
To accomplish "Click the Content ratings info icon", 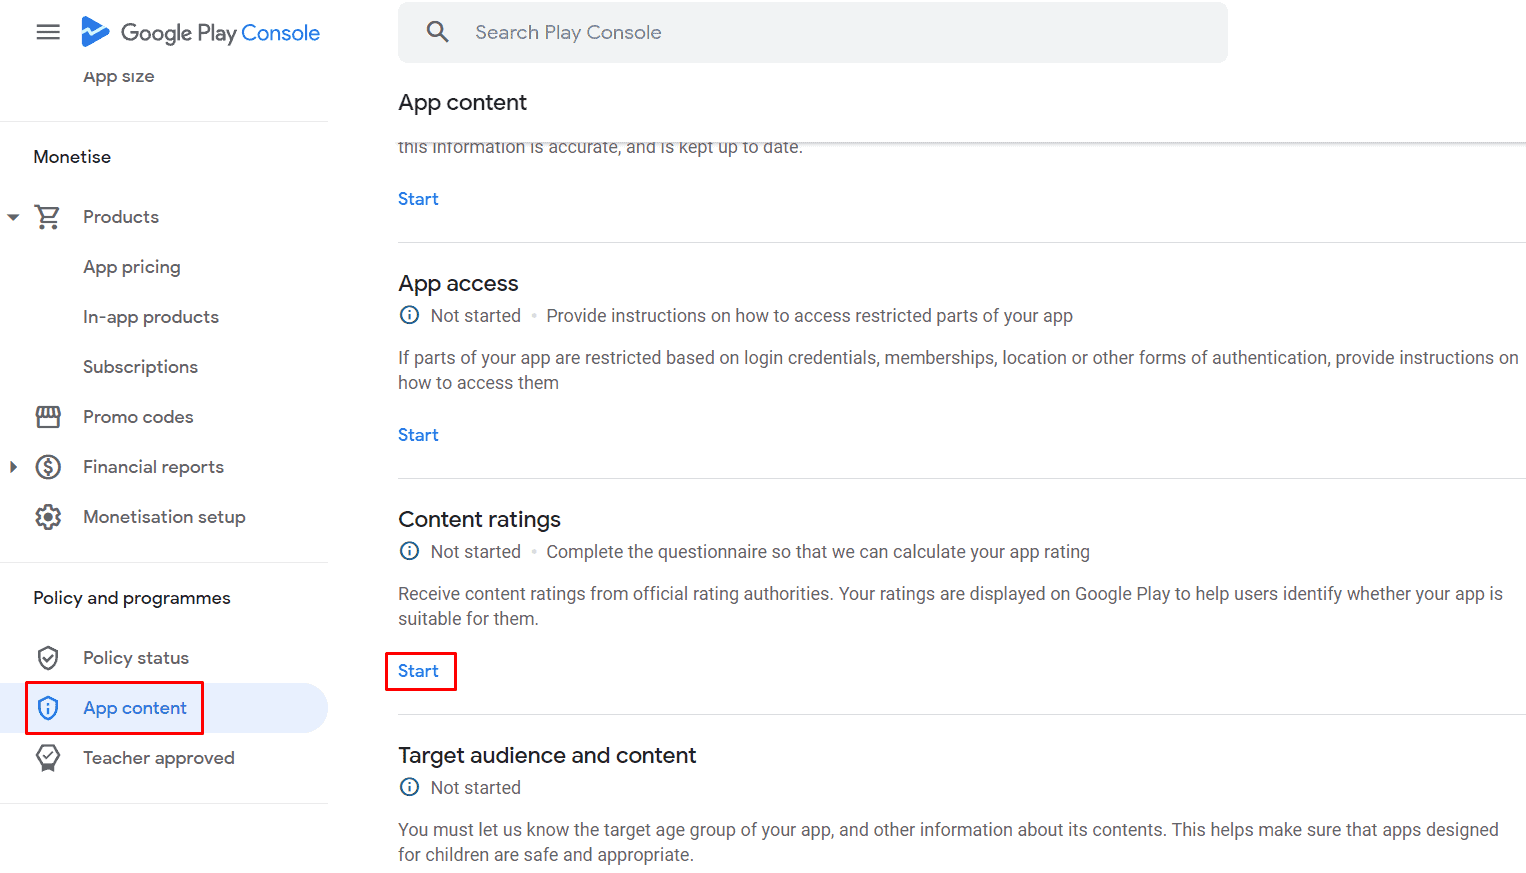I will (409, 551).
